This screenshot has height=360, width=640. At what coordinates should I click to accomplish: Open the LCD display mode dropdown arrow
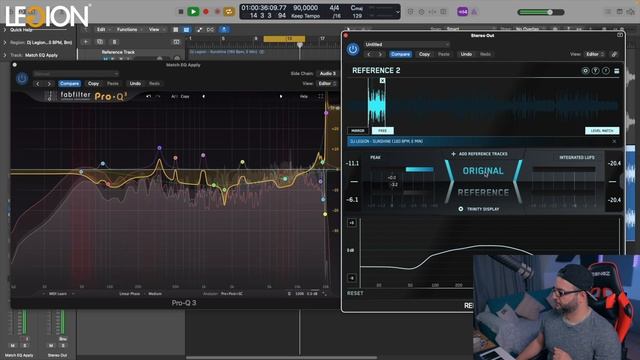pos(398,12)
